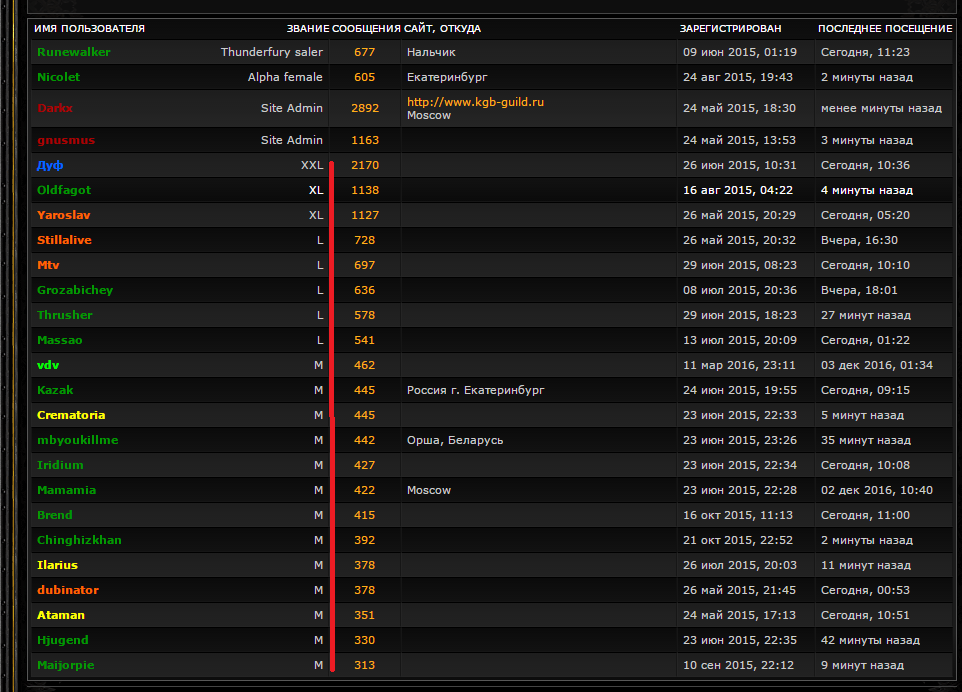962x692 pixels.
Task: View the 677 posts by Runewalker
Action: tap(365, 52)
